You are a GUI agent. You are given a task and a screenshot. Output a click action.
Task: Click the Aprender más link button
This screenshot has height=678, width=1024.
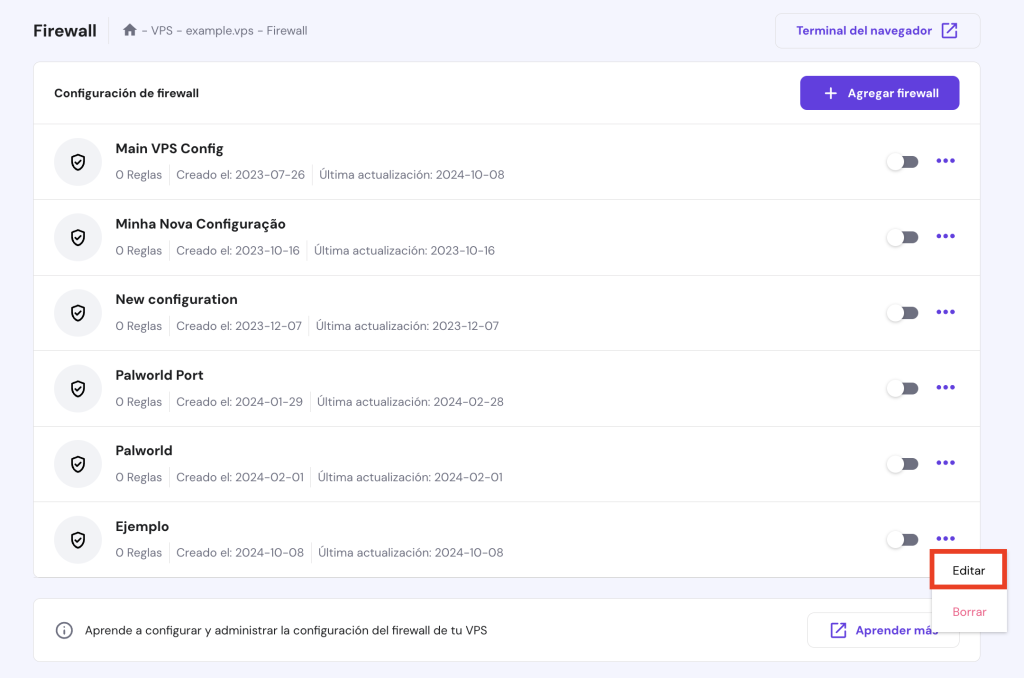883,631
